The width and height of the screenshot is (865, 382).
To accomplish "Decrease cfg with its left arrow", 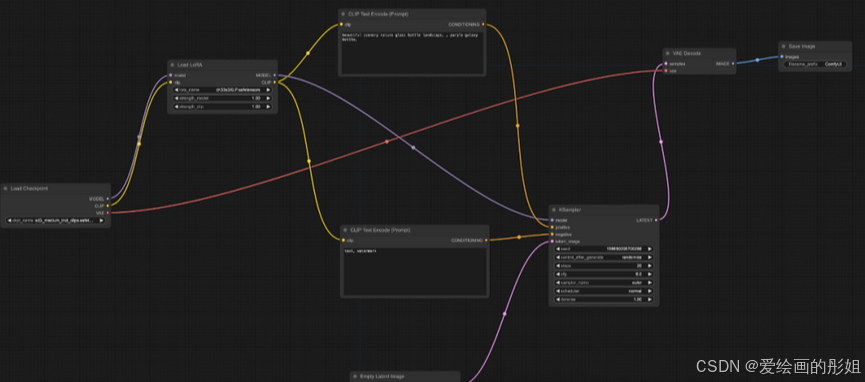I will point(558,274).
